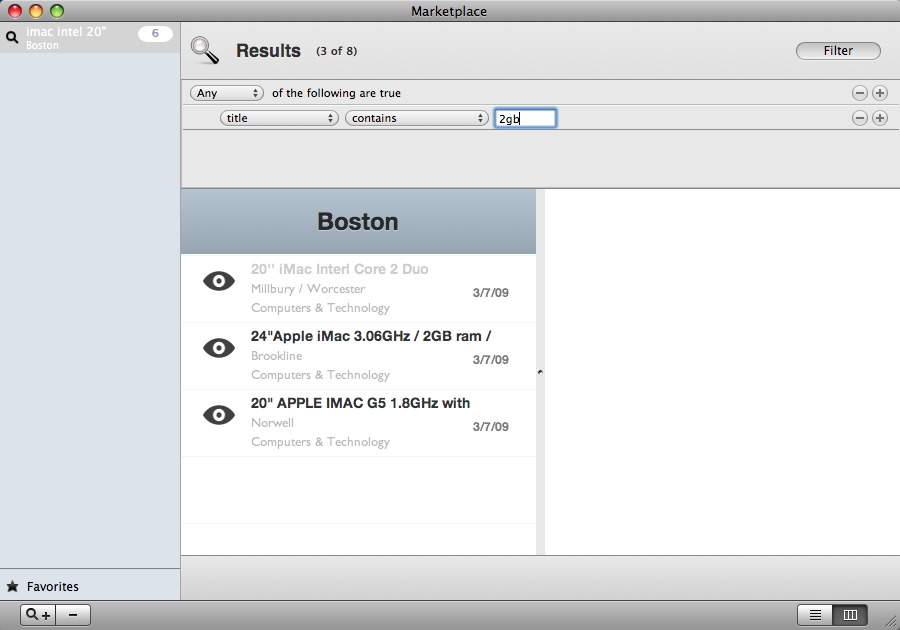Click 'Computers & Technology' under Brookline
Screen dimensions: 900x630
point(320,375)
